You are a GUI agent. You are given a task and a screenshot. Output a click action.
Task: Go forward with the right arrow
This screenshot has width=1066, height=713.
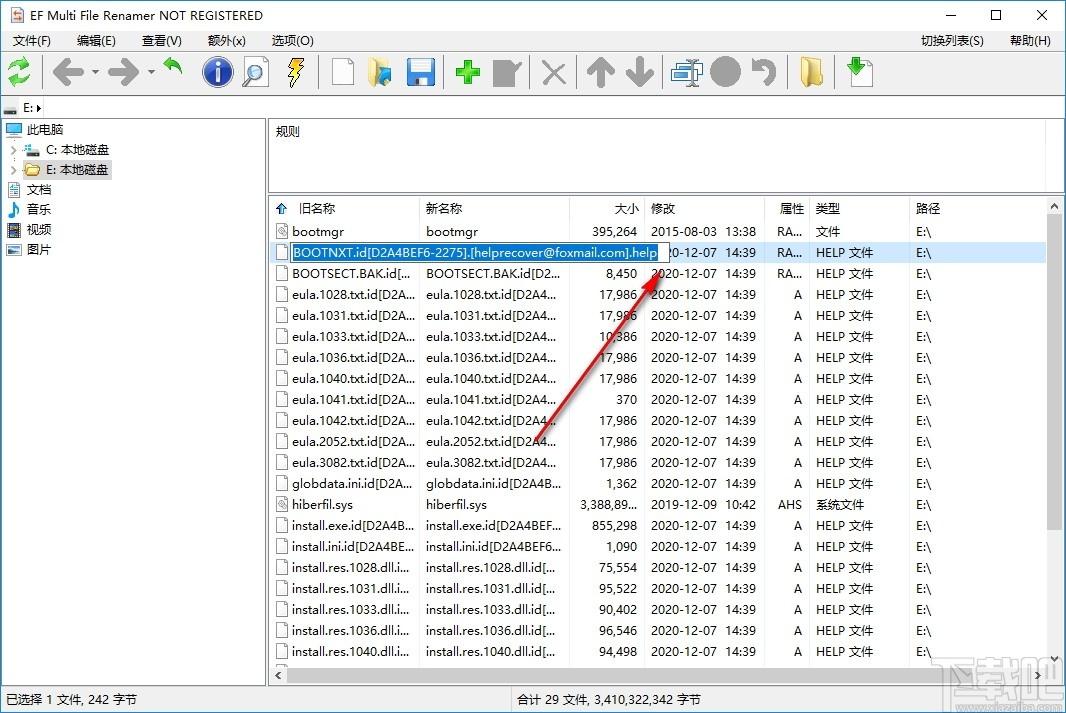coord(123,72)
